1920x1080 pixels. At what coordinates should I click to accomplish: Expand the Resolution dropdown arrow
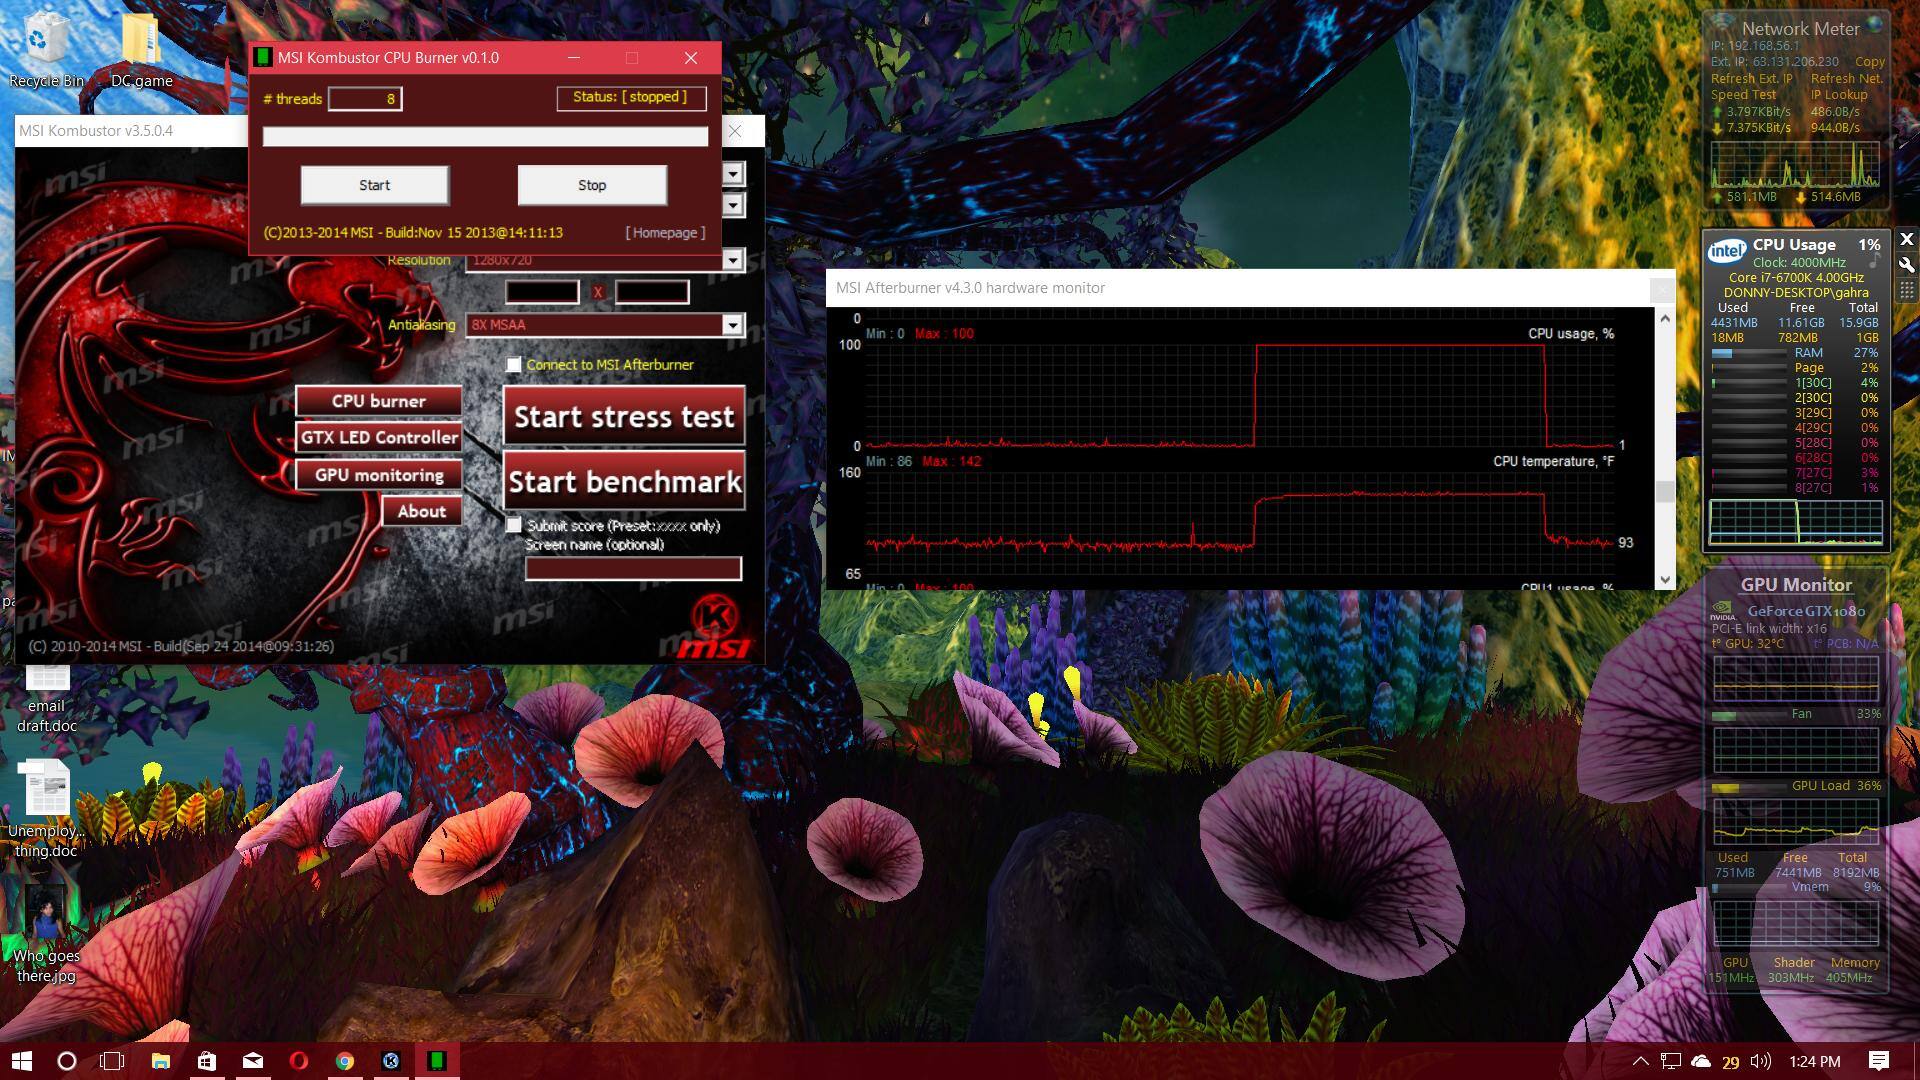(x=733, y=260)
